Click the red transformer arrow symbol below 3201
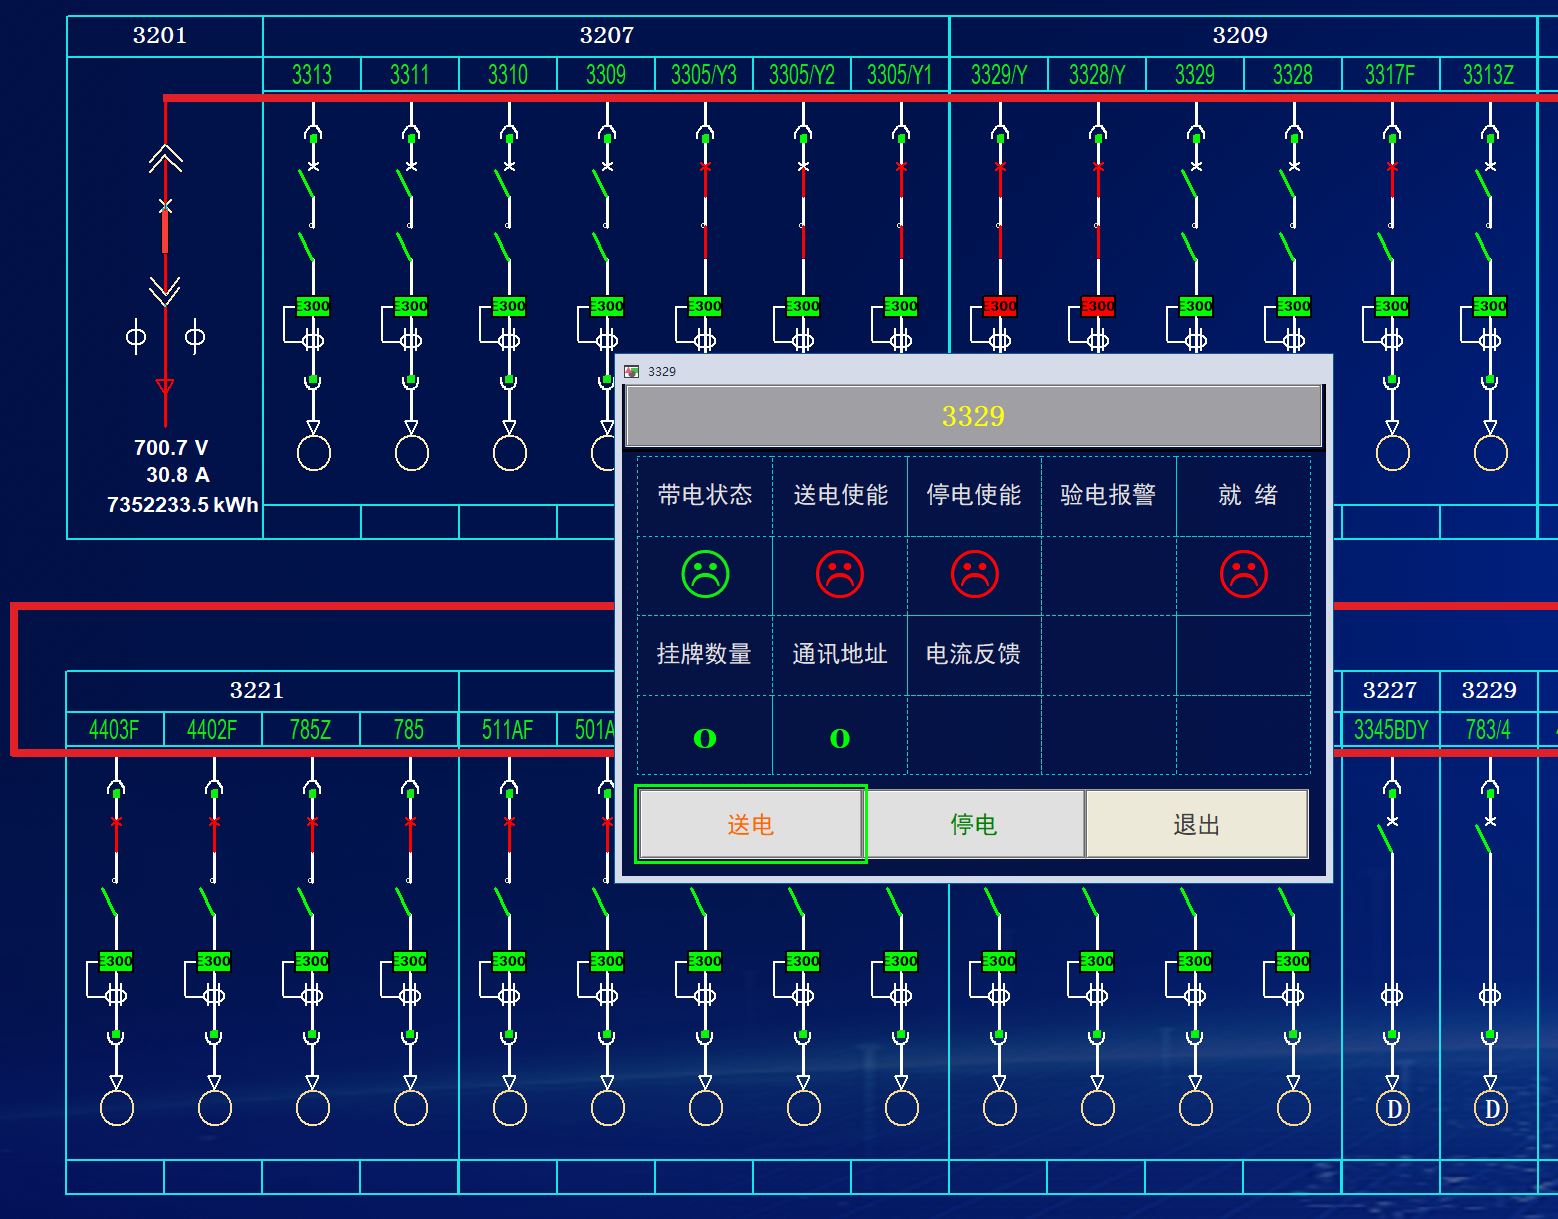This screenshot has height=1219, width=1558. coord(165,383)
